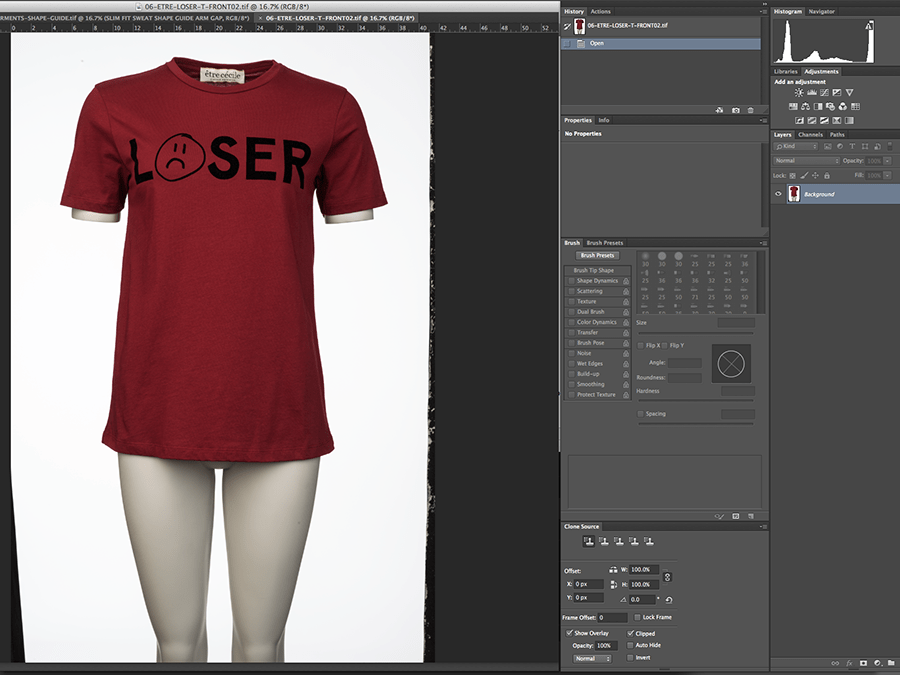Open Clone Source overlay blend mode dropdown
This screenshot has height=675, width=900.
pos(591,658)
